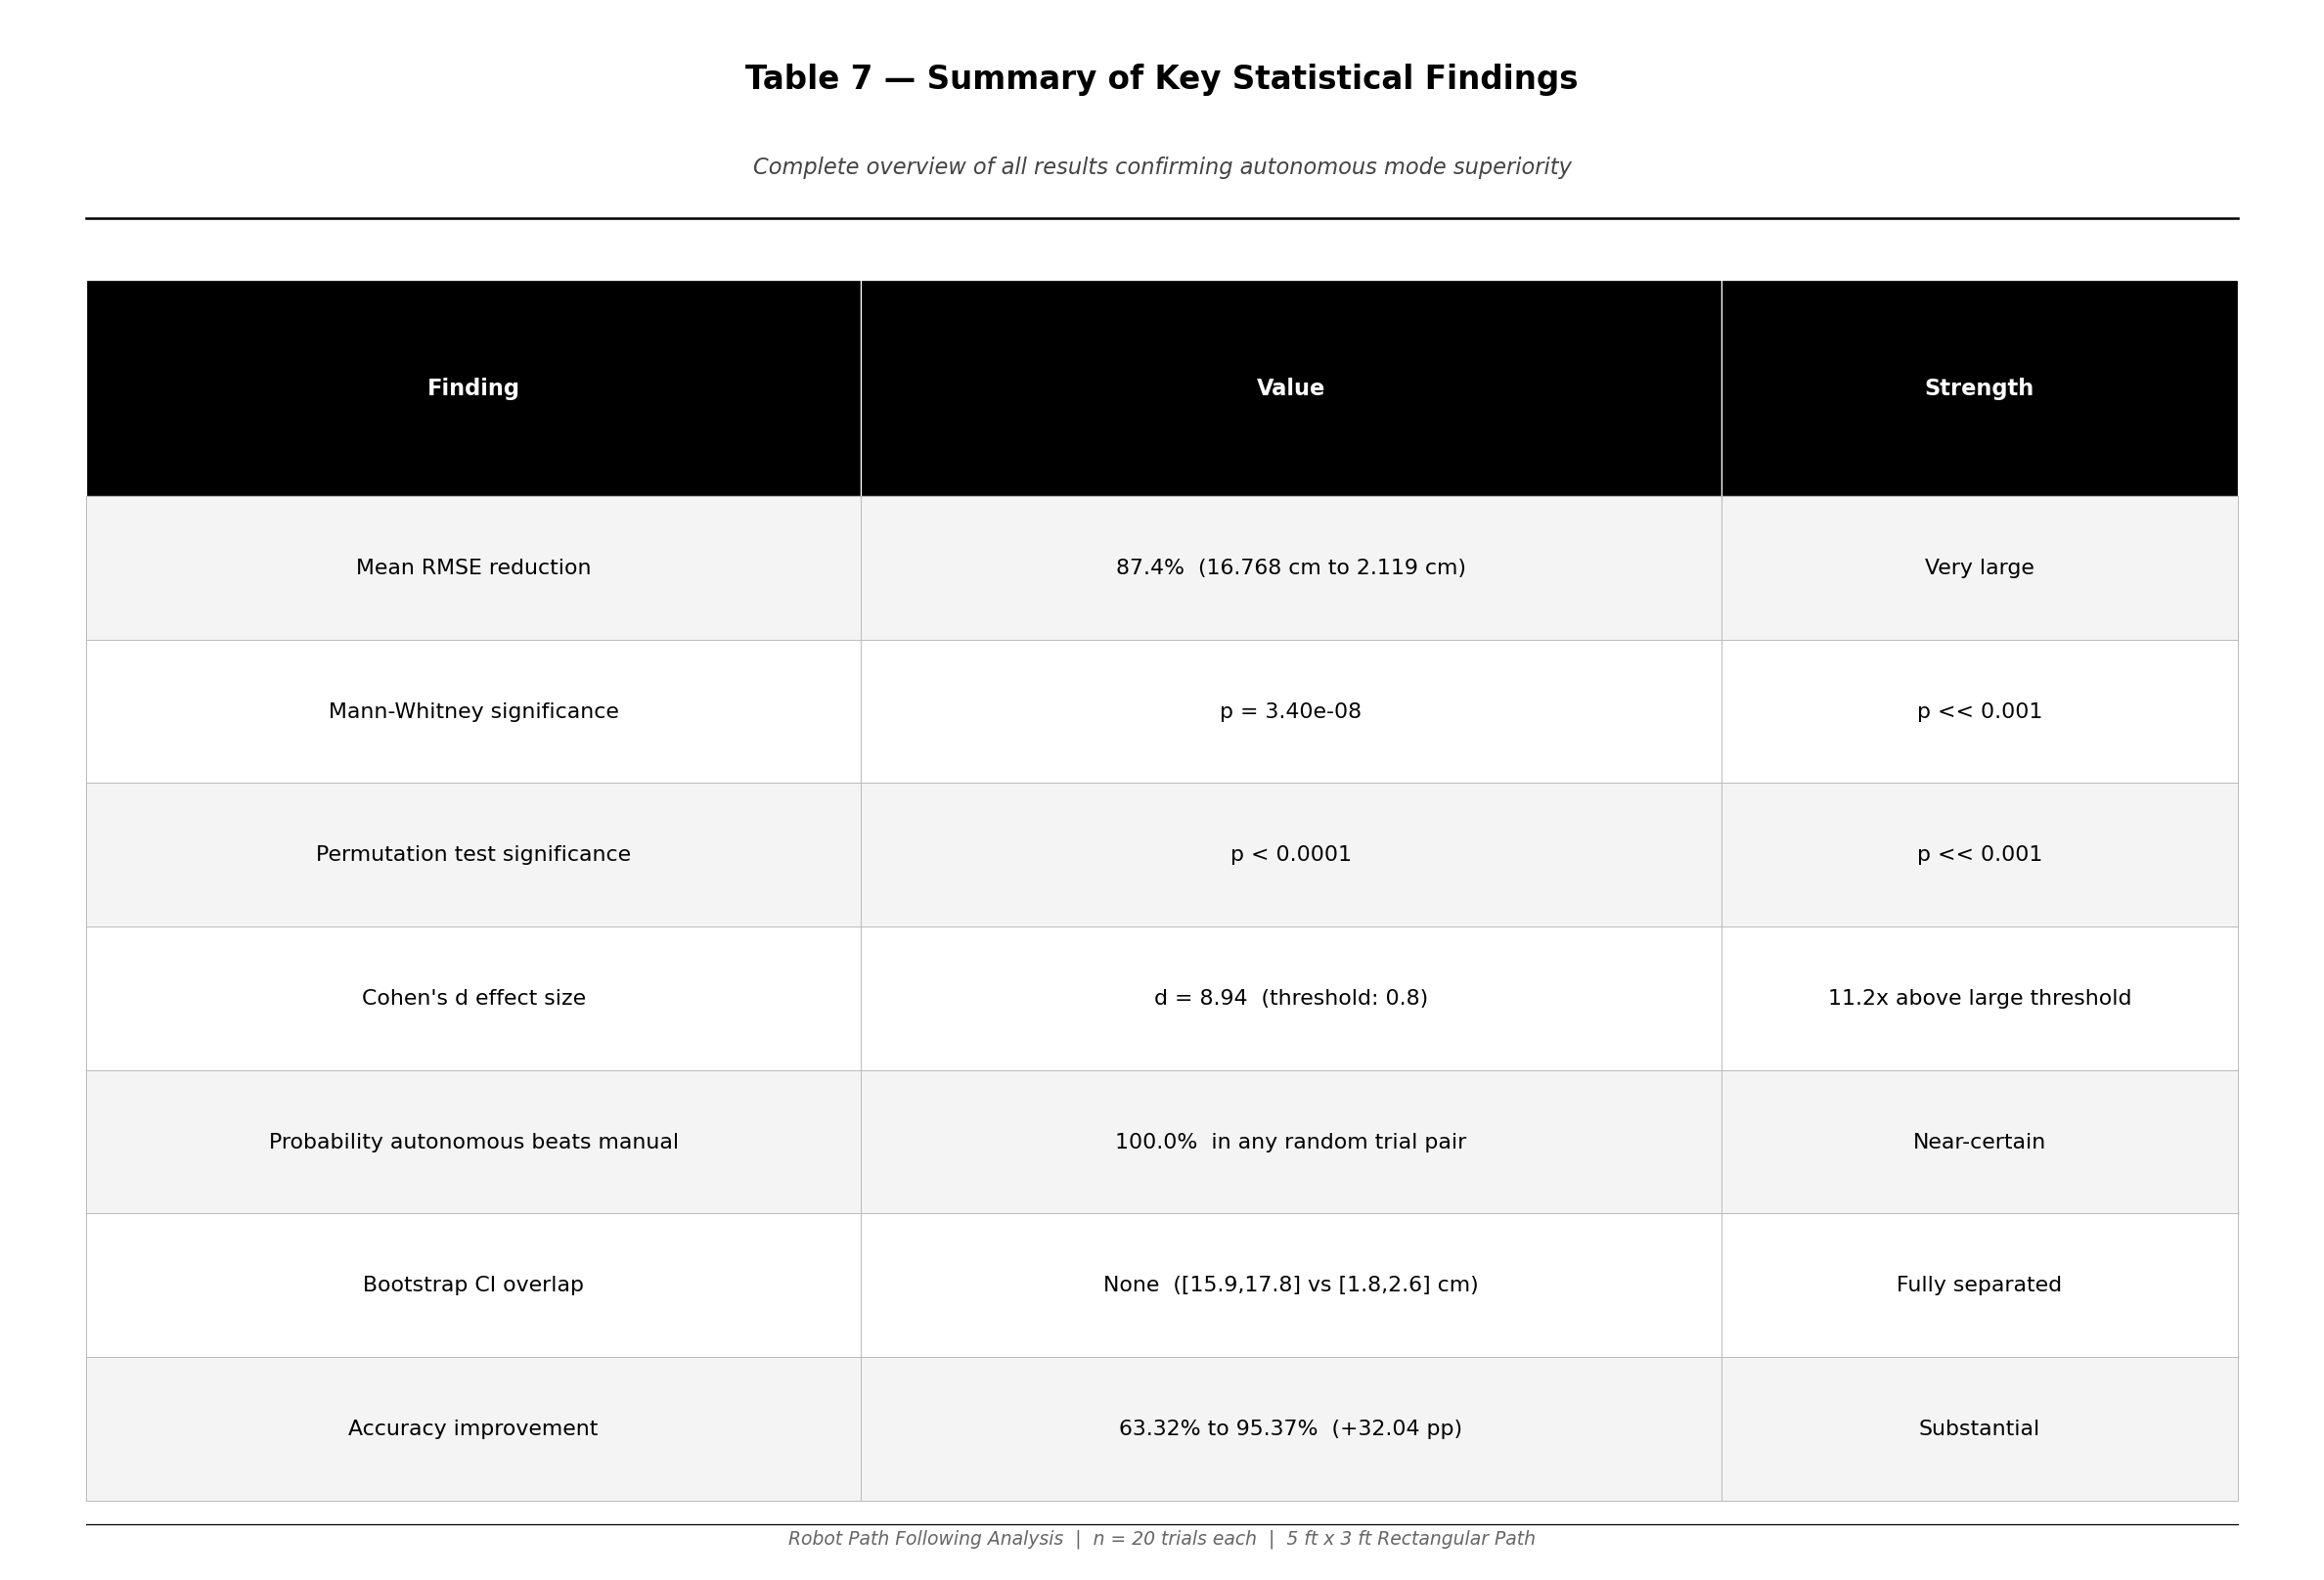The width and height of the screenshot is (2324, 1580).
Task: Click the Very large strength cell
Action: coord(1979,568)
